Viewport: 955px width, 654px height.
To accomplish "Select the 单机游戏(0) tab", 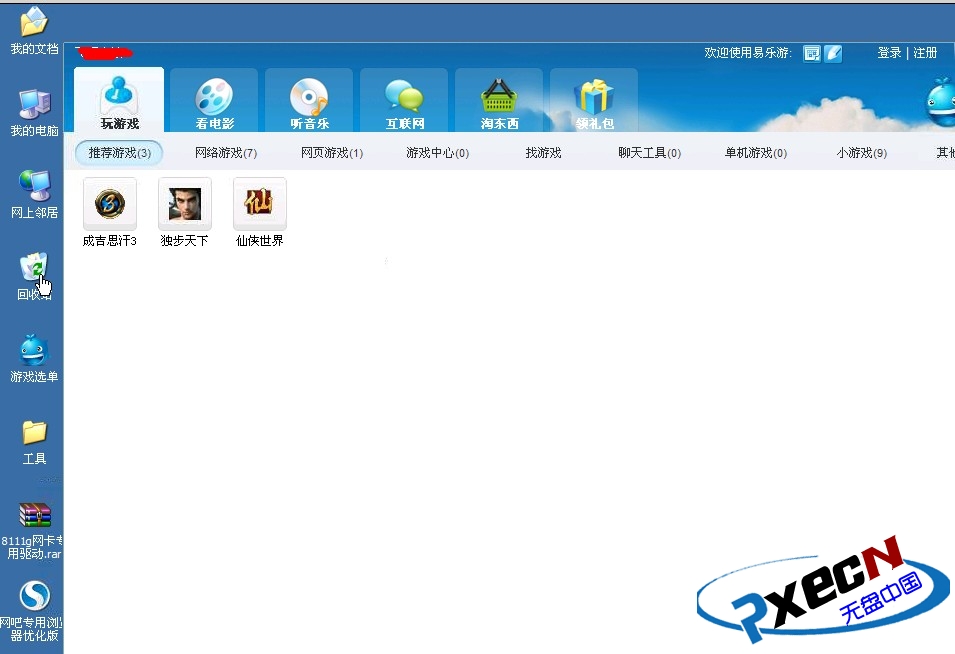I will tap(755, 152).
